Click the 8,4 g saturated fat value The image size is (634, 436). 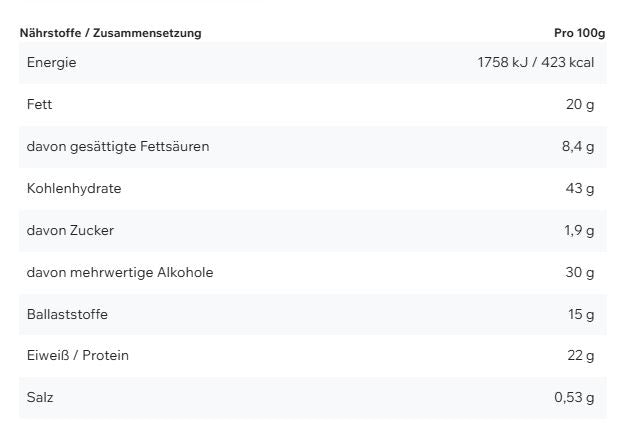pyautogui.click(x=578, y=147)
